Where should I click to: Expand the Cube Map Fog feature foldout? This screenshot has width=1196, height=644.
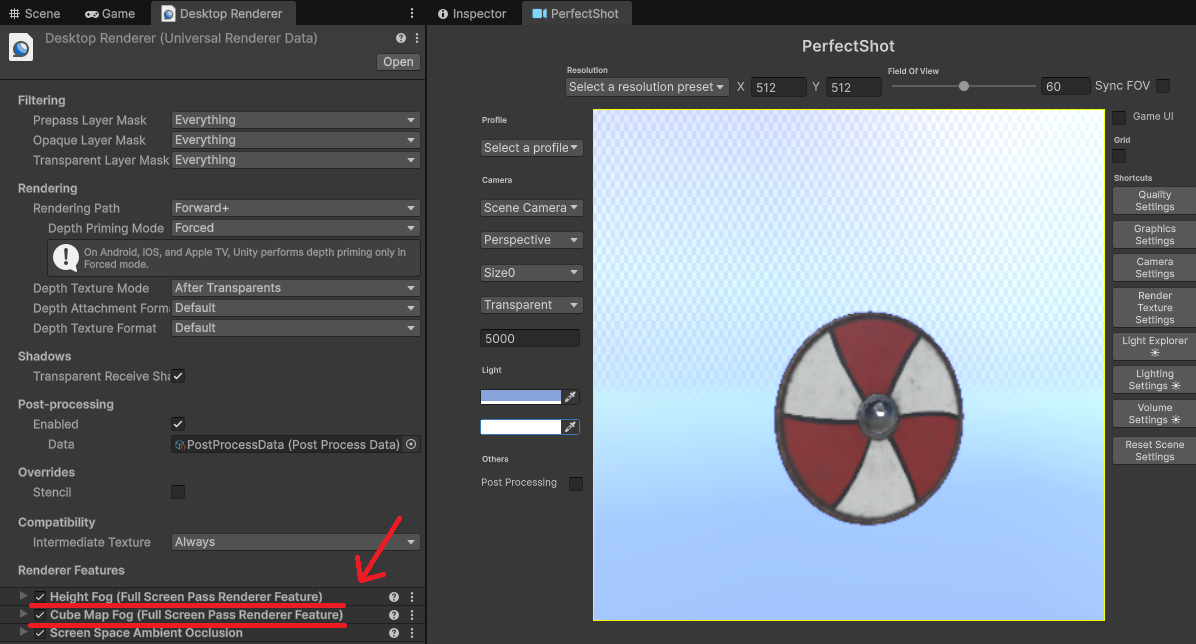24,614
